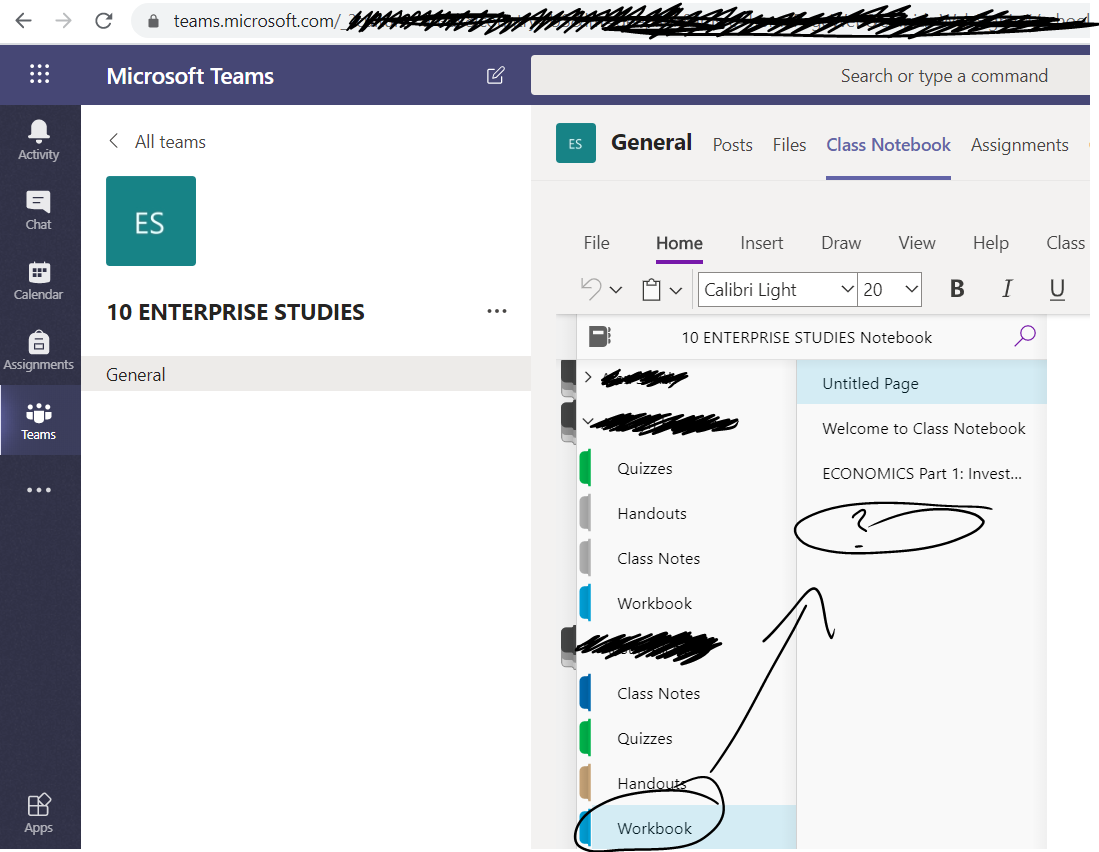Image resolution: width=1099 pixels, height=852 pixels.
Task: Start a new chat compose icon
Action: click(x=496, y=75)
